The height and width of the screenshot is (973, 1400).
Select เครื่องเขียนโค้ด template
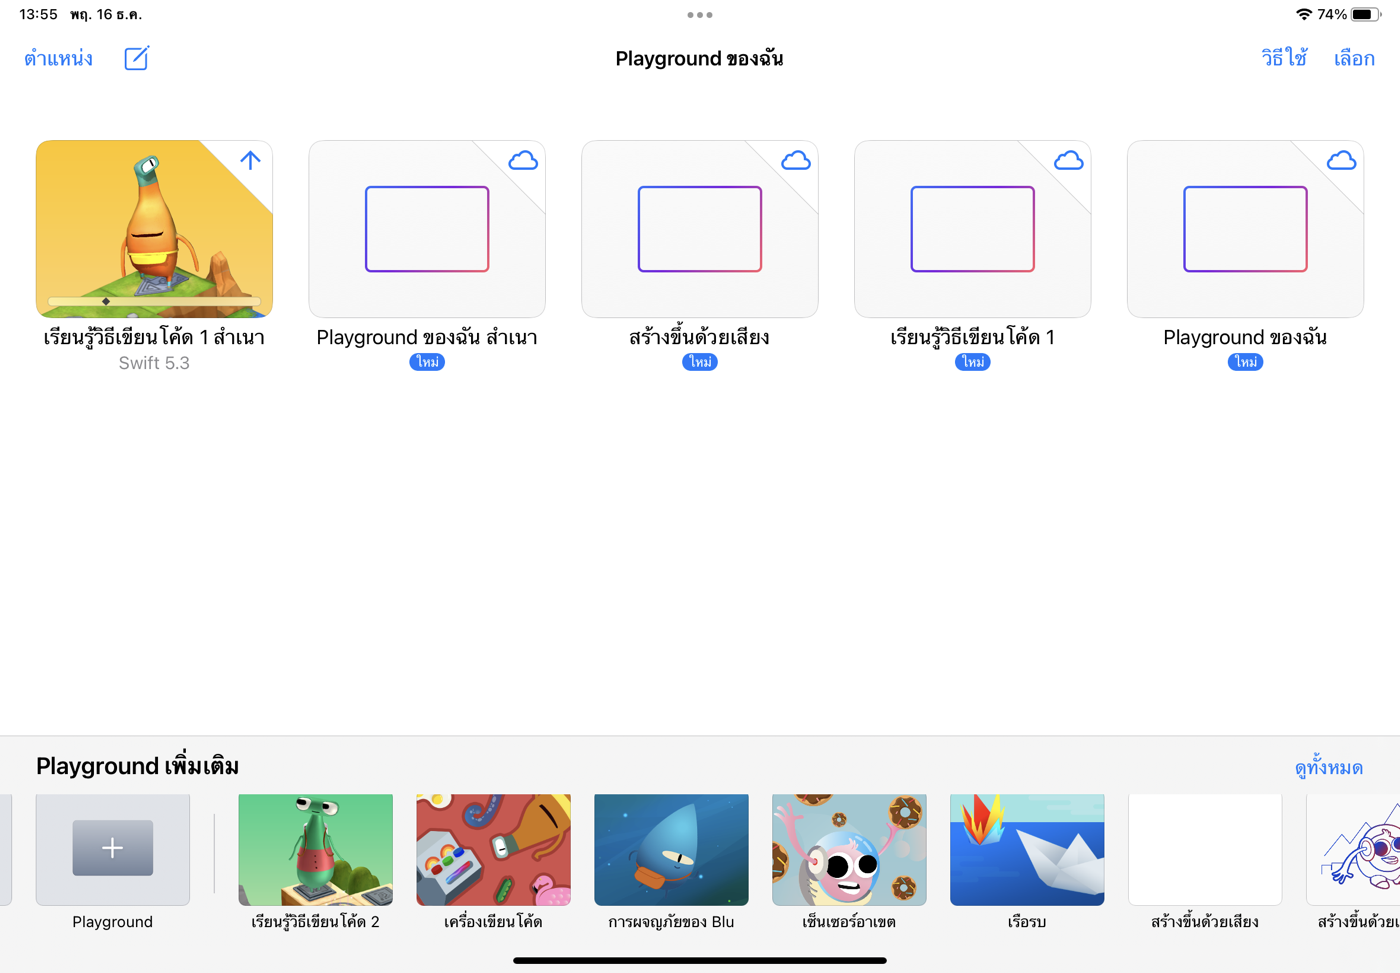tap(493, 849)
